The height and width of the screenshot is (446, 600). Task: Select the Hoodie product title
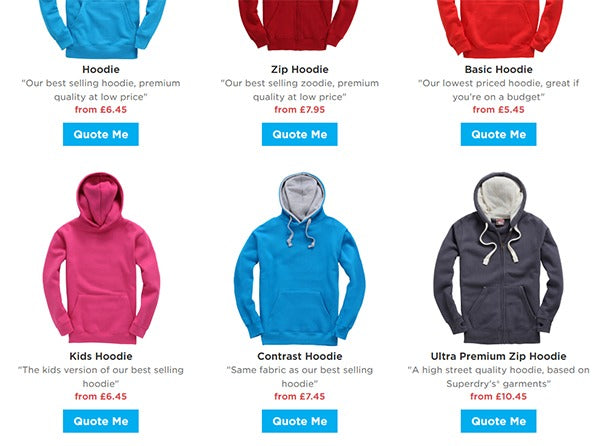coord(101,69)
